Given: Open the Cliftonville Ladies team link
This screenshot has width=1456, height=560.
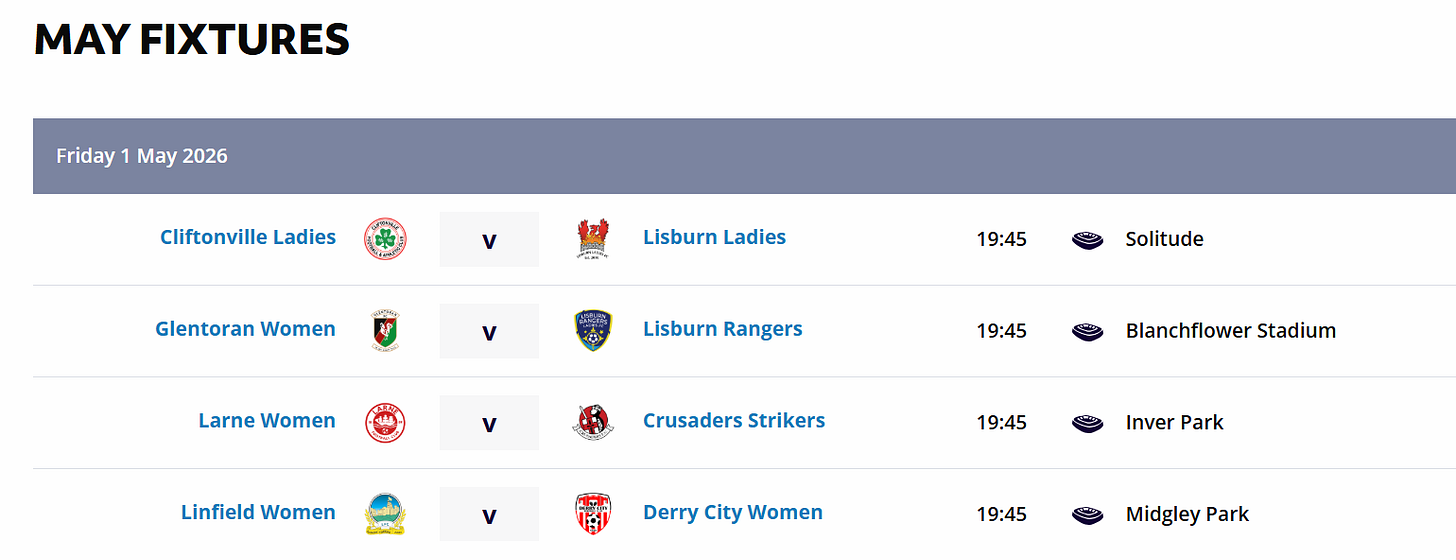Looking at the screenshot, I should [x=248, y=237].
